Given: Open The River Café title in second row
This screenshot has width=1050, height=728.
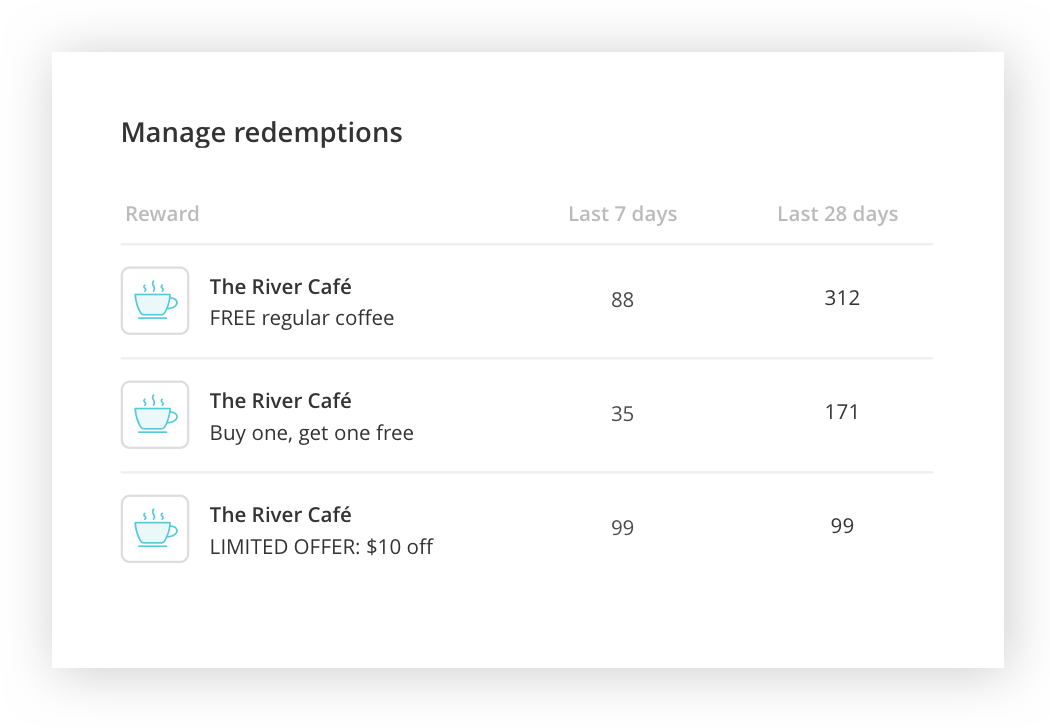Looking at the screenshot, I should (x=280, y=401).
